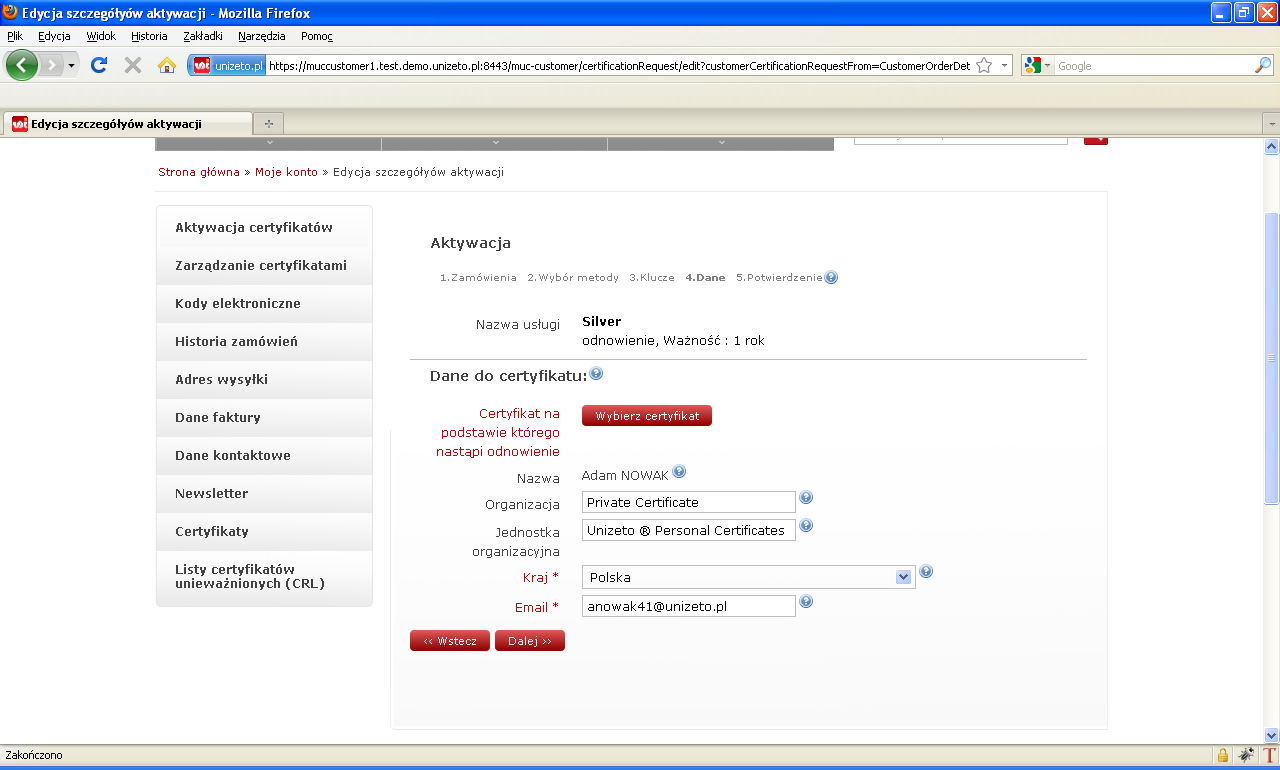Go to the home page icon
Viewport: 1280px width, 770px height.
[x=167, y=65]
